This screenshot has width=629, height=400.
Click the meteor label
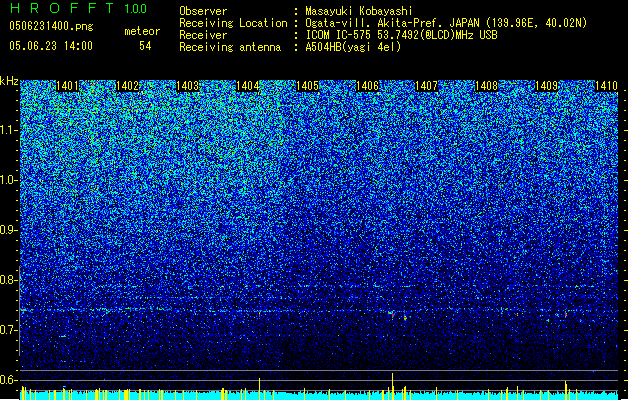coord(142,31)
